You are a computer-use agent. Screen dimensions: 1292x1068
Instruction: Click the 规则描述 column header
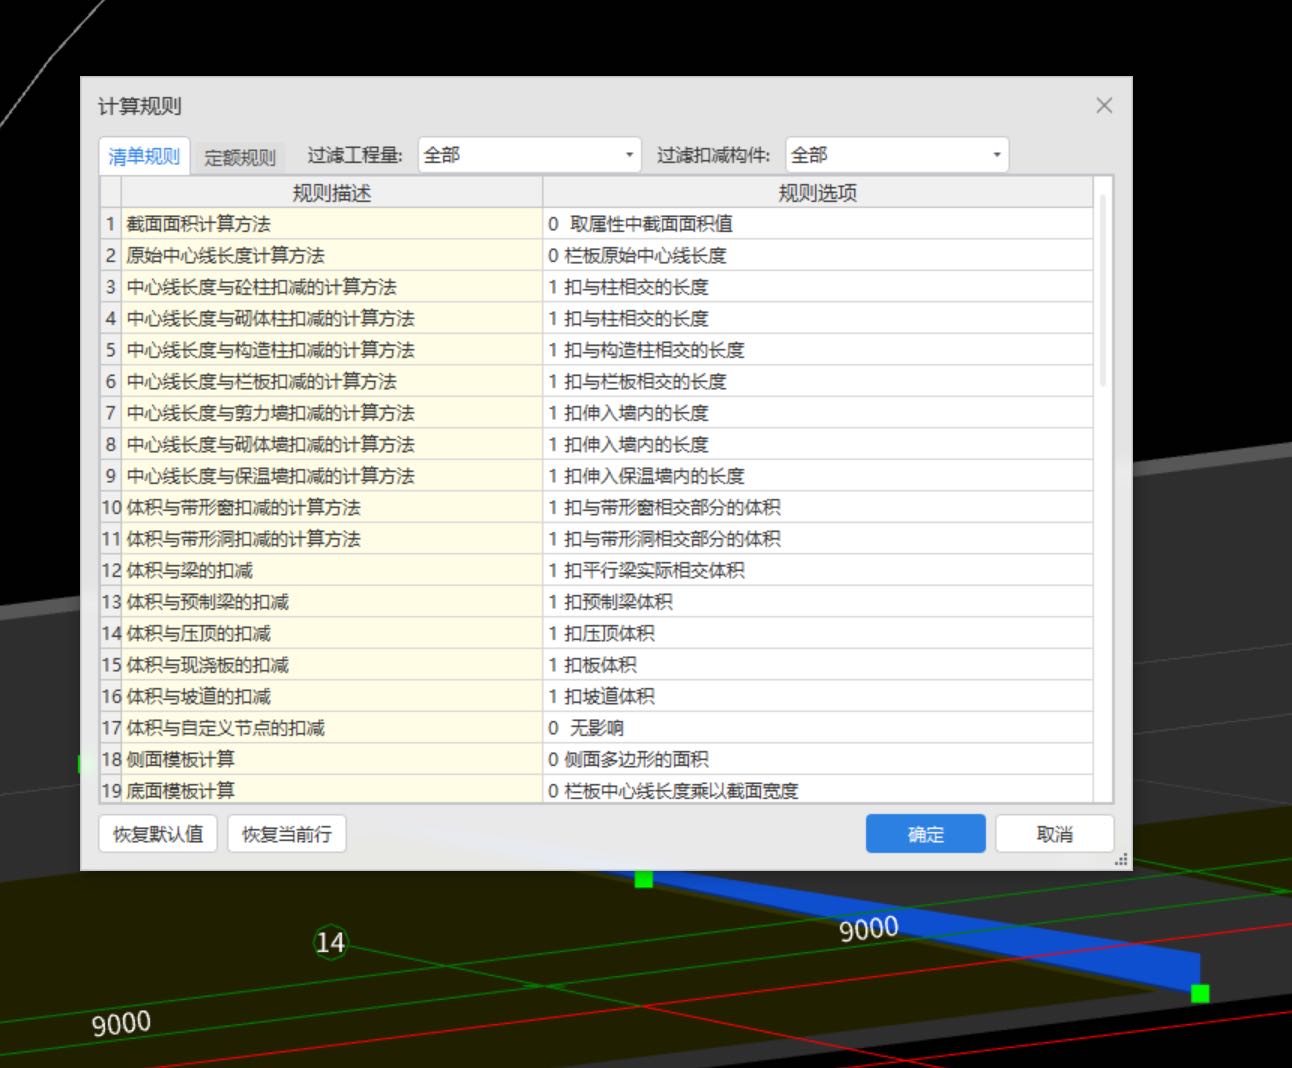(x=332, y=193)
